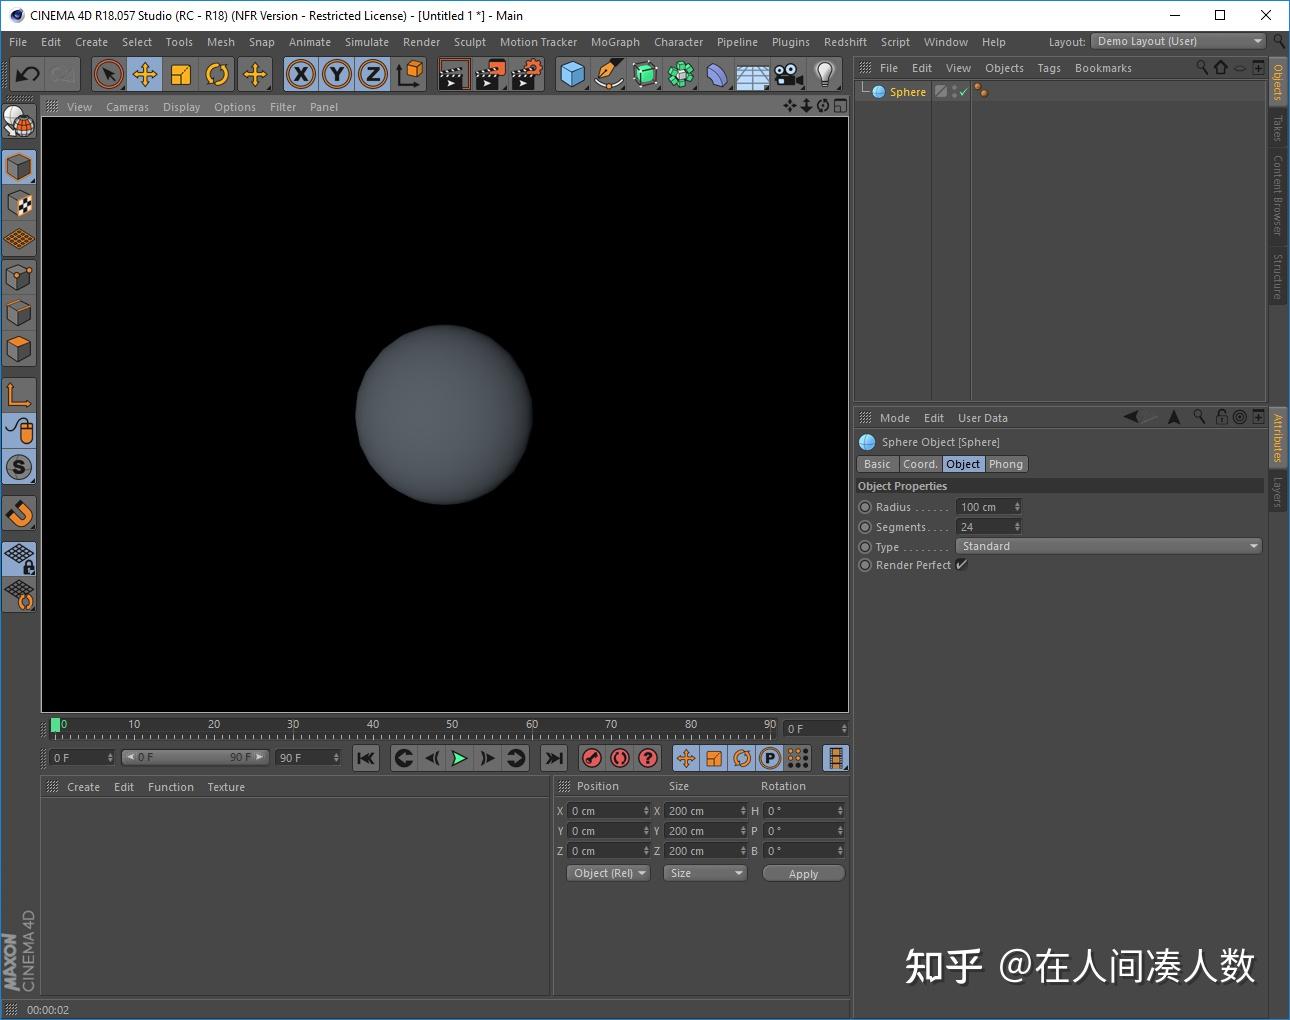Uncheck the Render Perfect option
The width and height of the screenshot is (1290, 1020).
coord(961,564)
